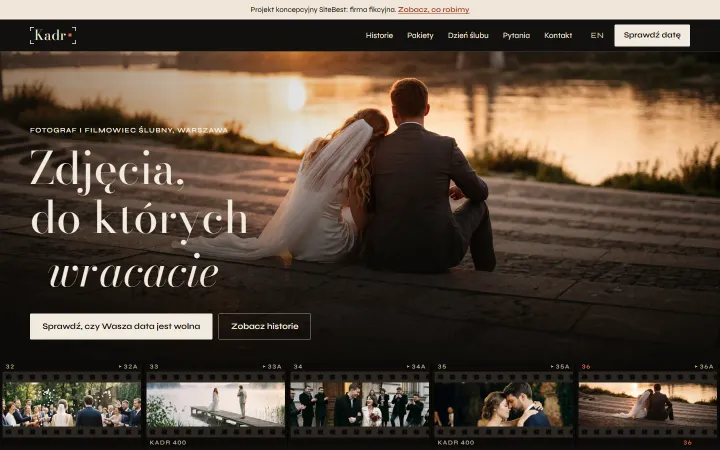The height and width of the screenshot is (450, 720).
Task: Go to Dzień ślubu section
Action: (468, 35)
